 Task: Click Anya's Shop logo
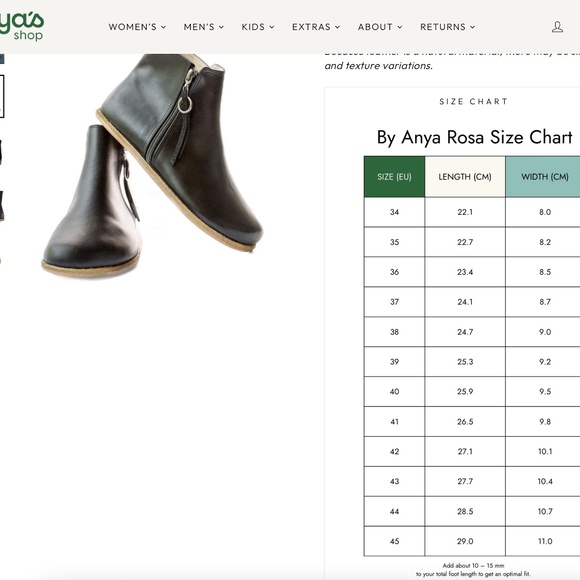(22, 27)
